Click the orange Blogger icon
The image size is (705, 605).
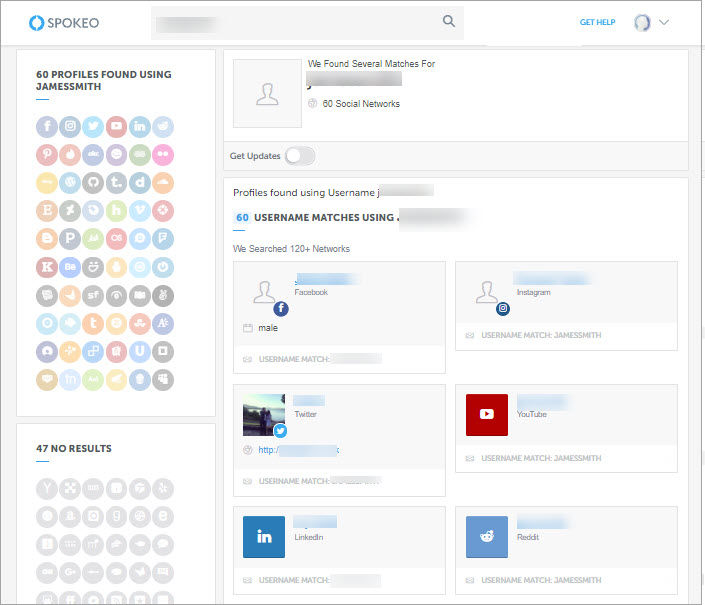[x=47, y=239]
